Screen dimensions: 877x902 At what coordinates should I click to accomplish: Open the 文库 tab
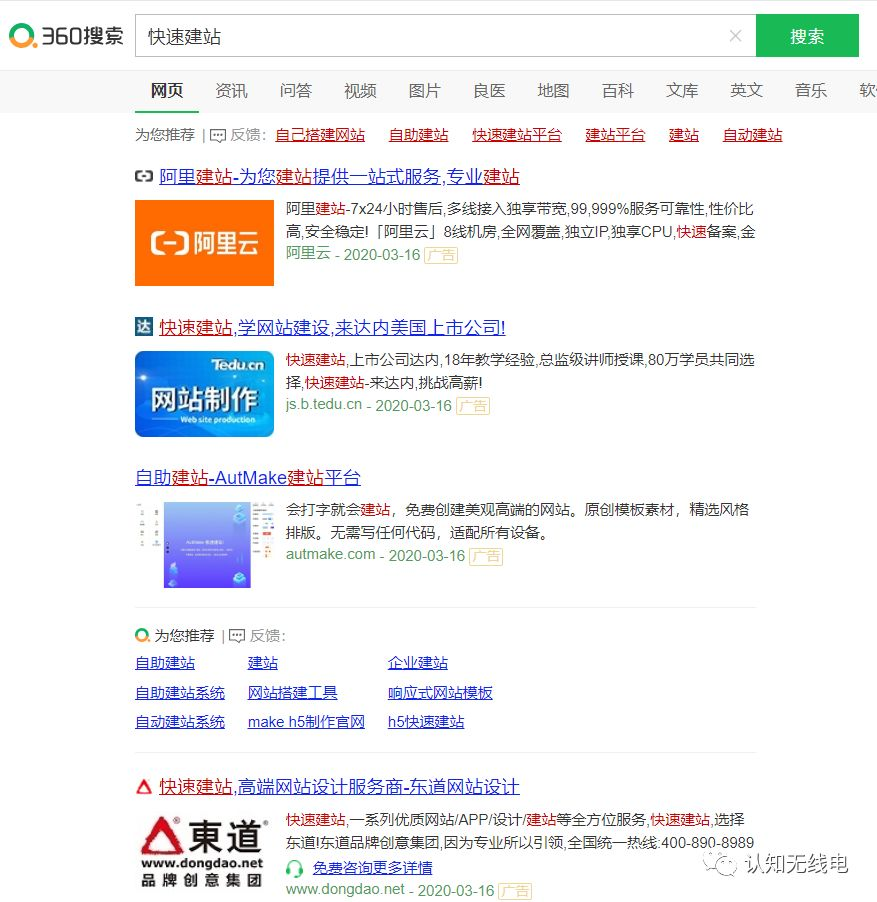[682, 91]
